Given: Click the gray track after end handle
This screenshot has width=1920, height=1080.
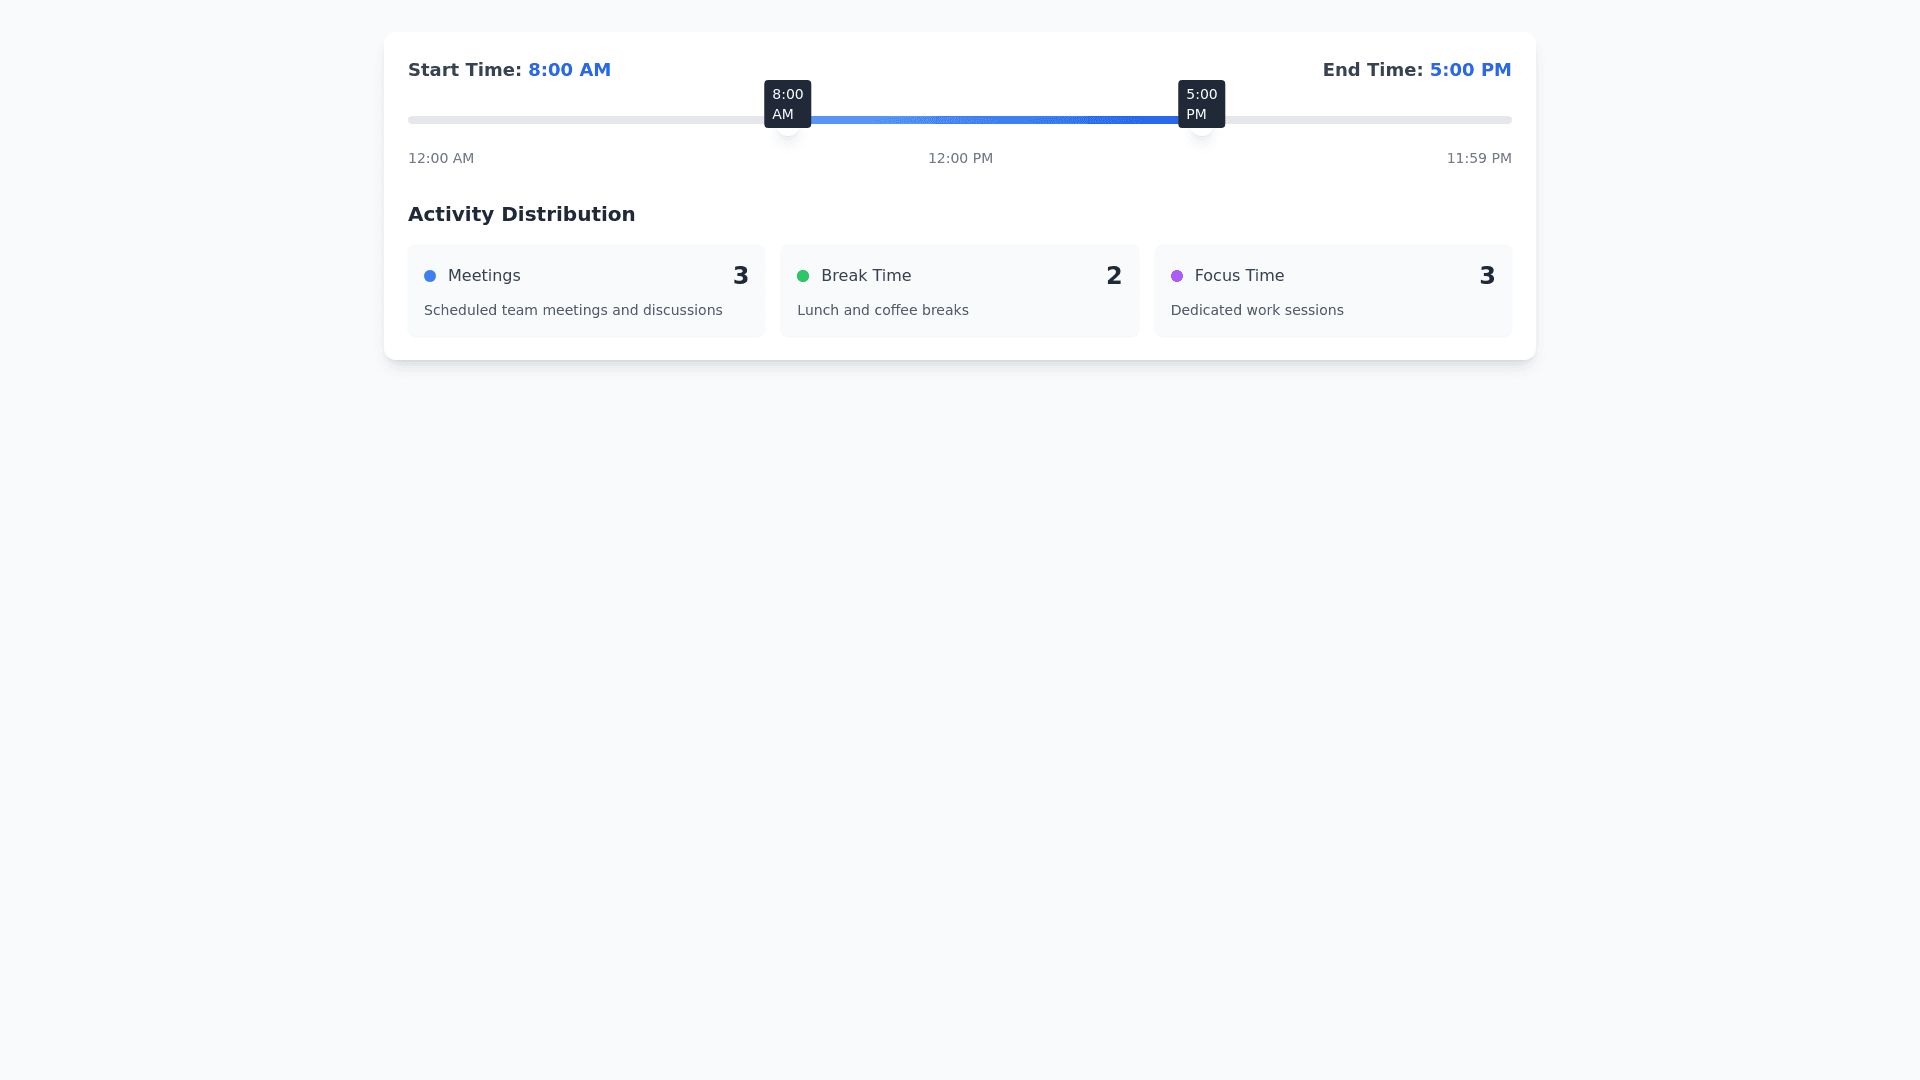Looking at the screenshot, I should 1370,120.
